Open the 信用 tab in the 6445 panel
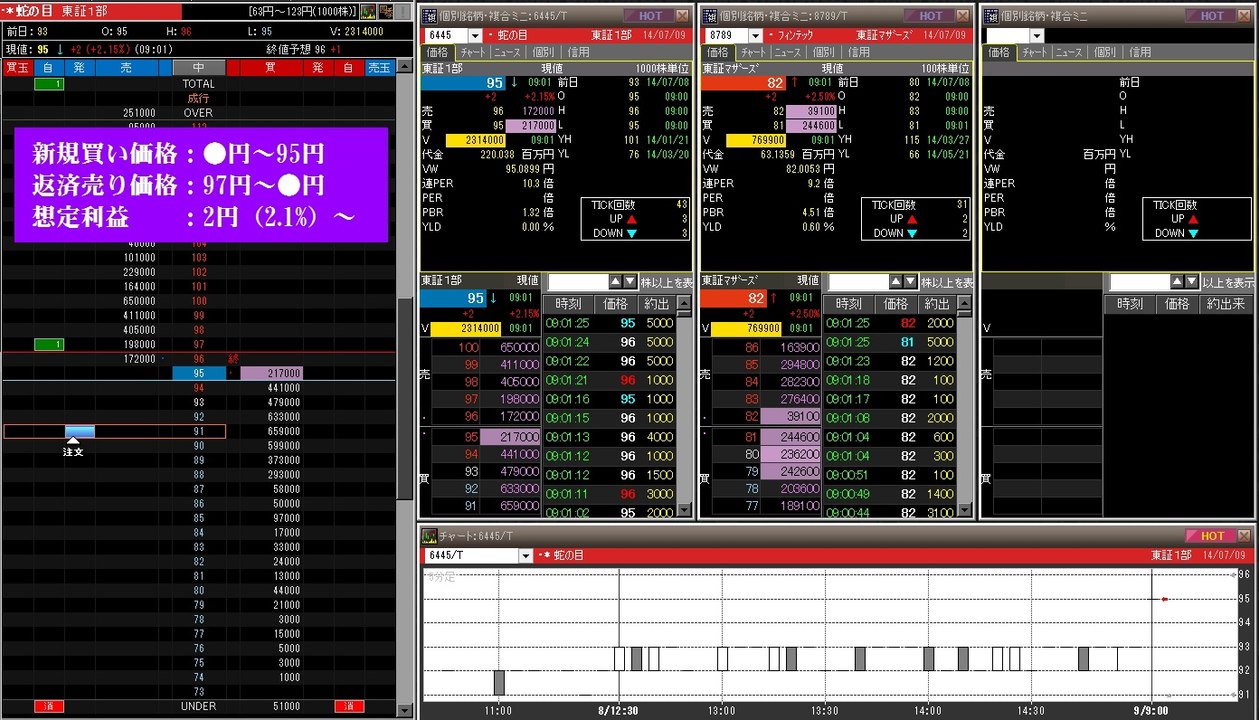The width and height of the screenshot is (1259, 720). pos(578,52)
